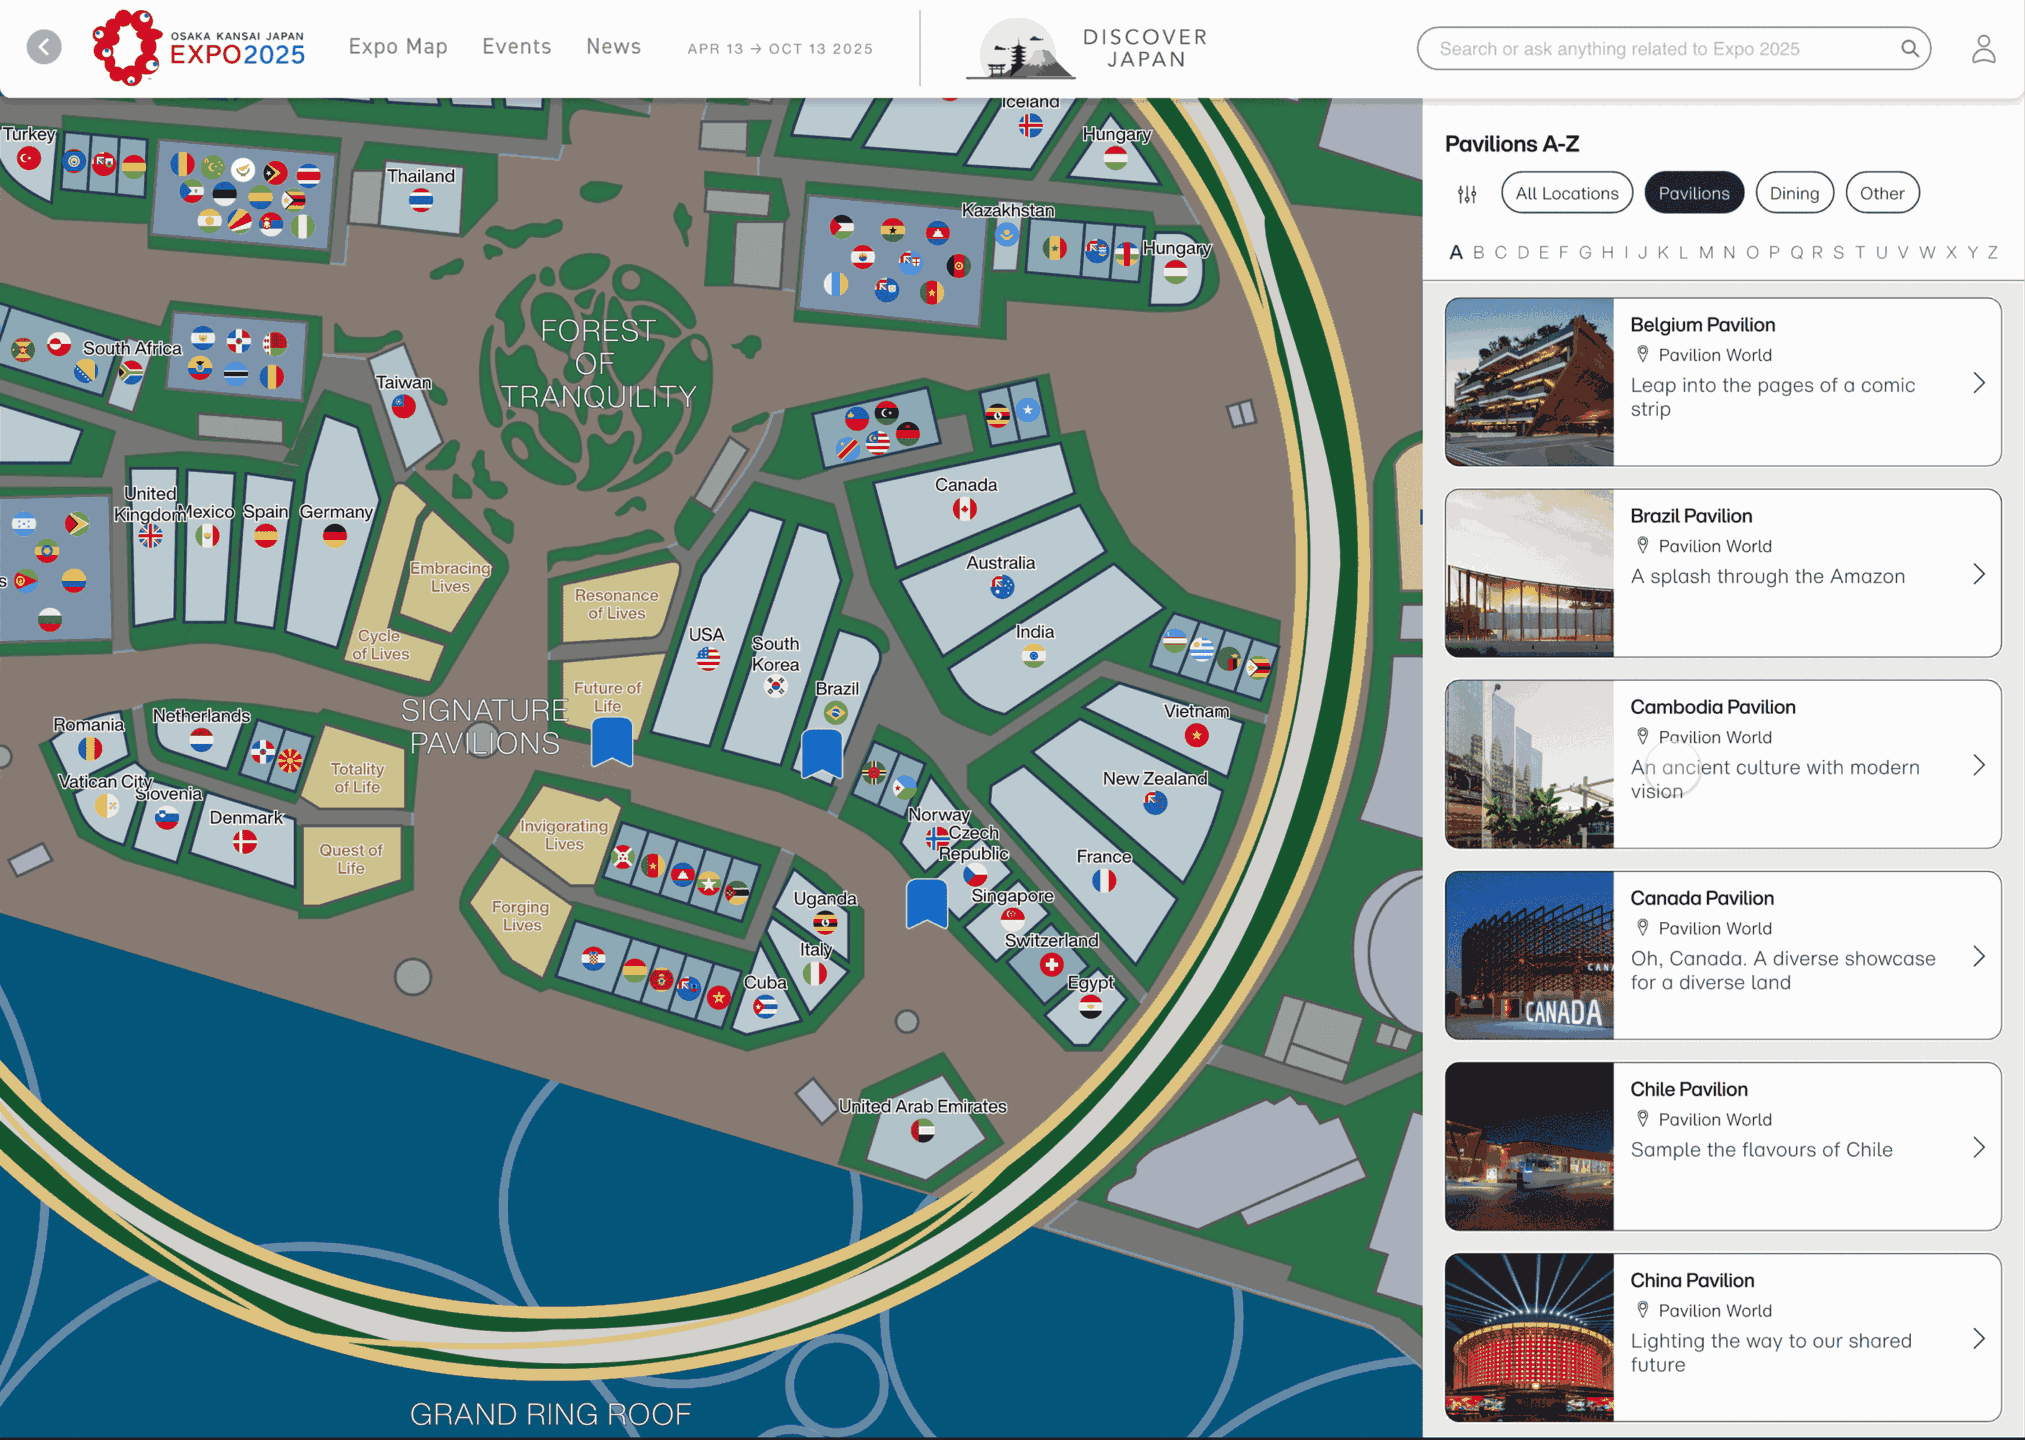This screenshot has width=2025, height=1440.
Task: Click the Canada flag marker on map
Action: (x=964, y=510)
